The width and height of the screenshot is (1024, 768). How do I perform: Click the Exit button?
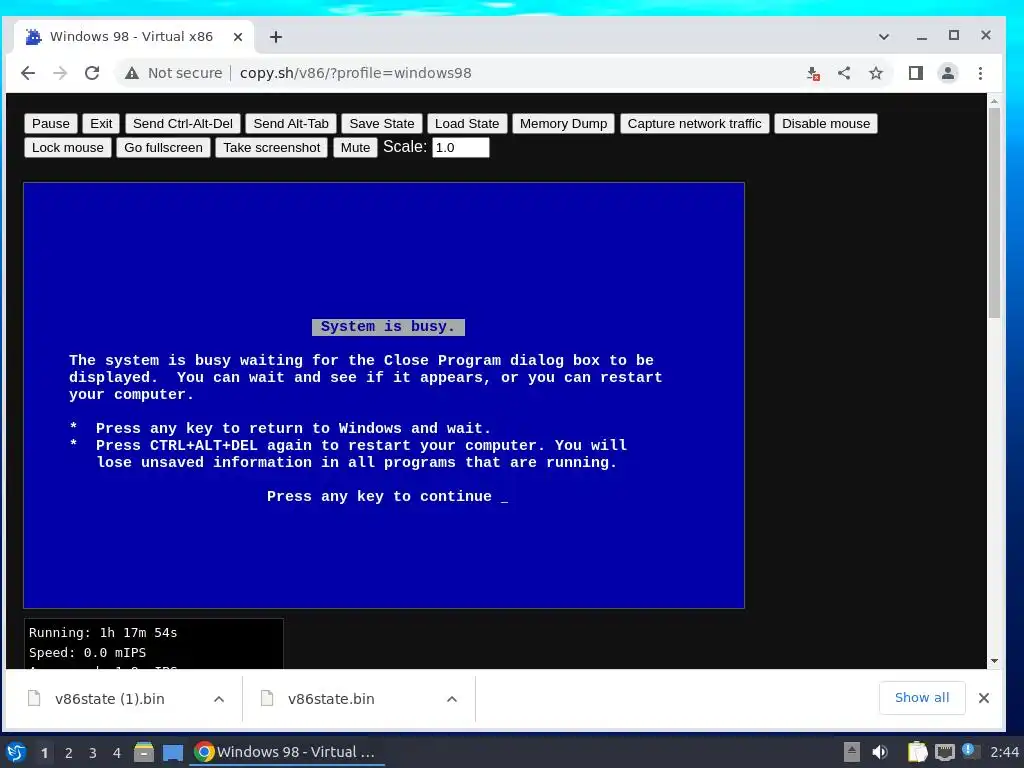tap(101, 123)
